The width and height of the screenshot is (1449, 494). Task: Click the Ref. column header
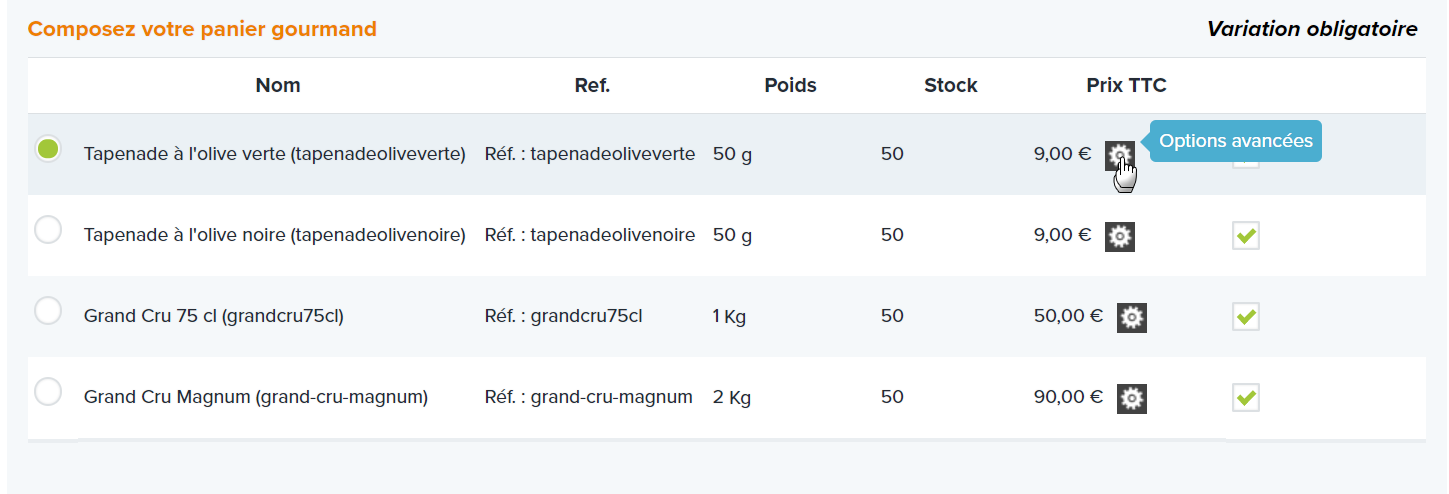[x=592, y=85]
